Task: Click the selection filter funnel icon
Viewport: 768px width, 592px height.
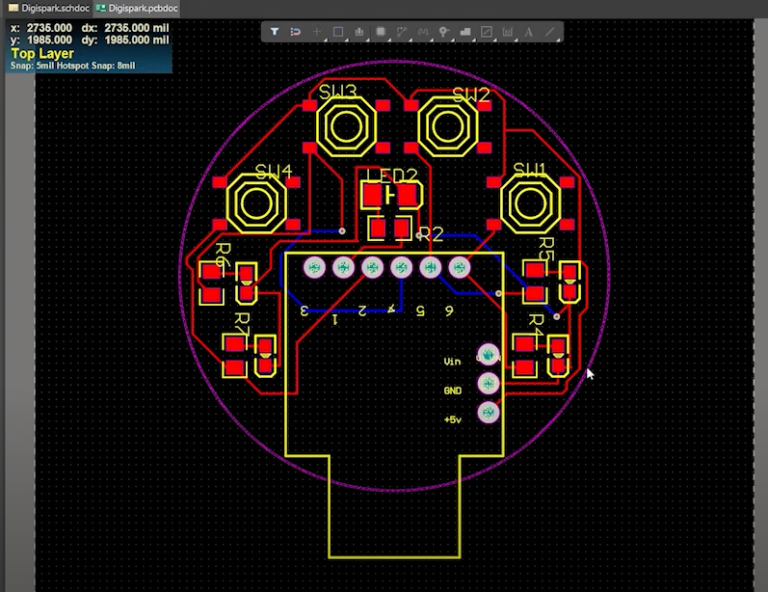Action: click(x=275, y=32)
